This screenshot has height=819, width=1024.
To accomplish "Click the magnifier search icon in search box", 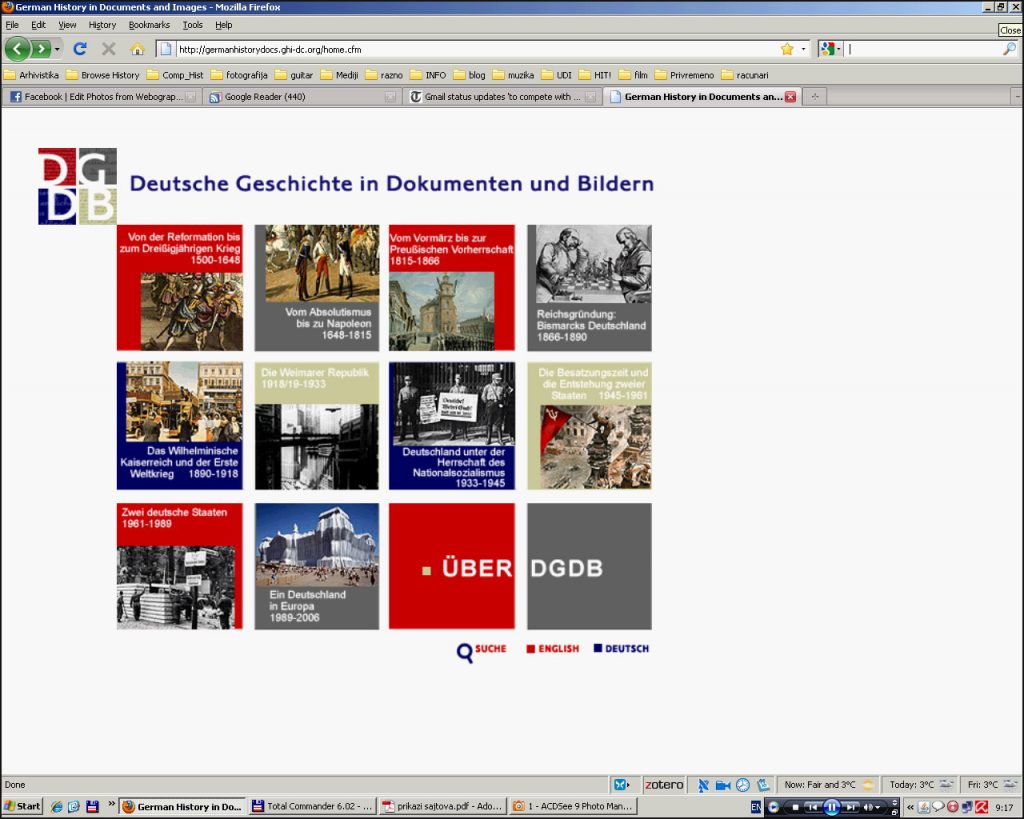I will [1009, 48].
